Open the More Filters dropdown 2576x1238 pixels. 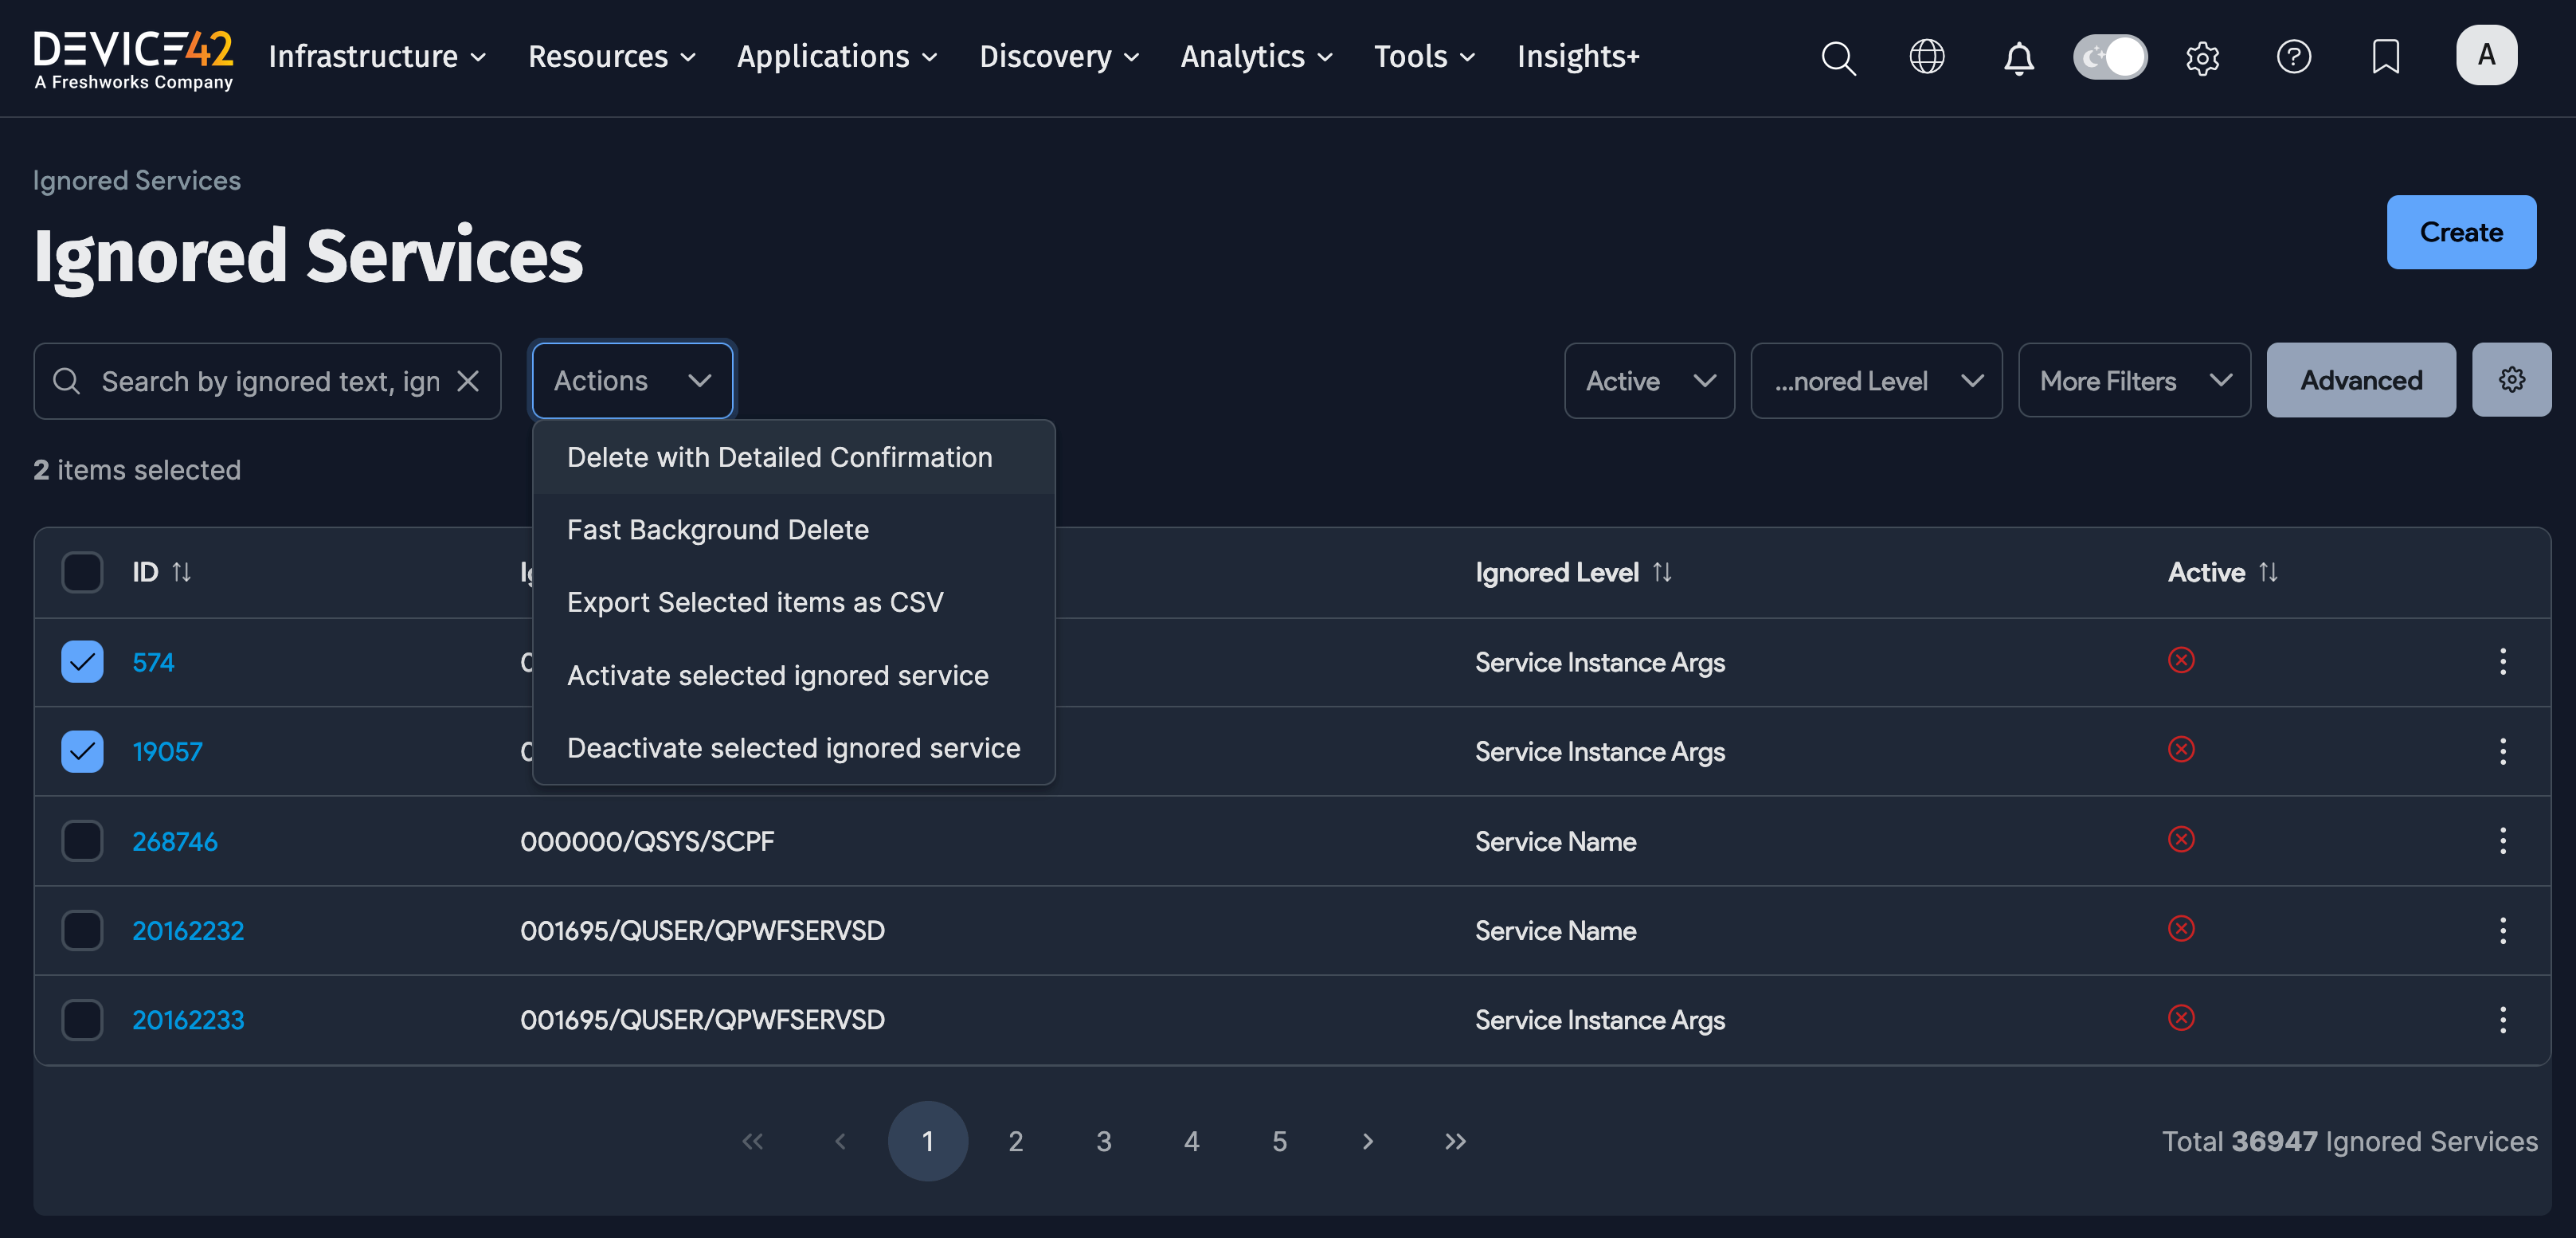click(x=2133, y=381)
